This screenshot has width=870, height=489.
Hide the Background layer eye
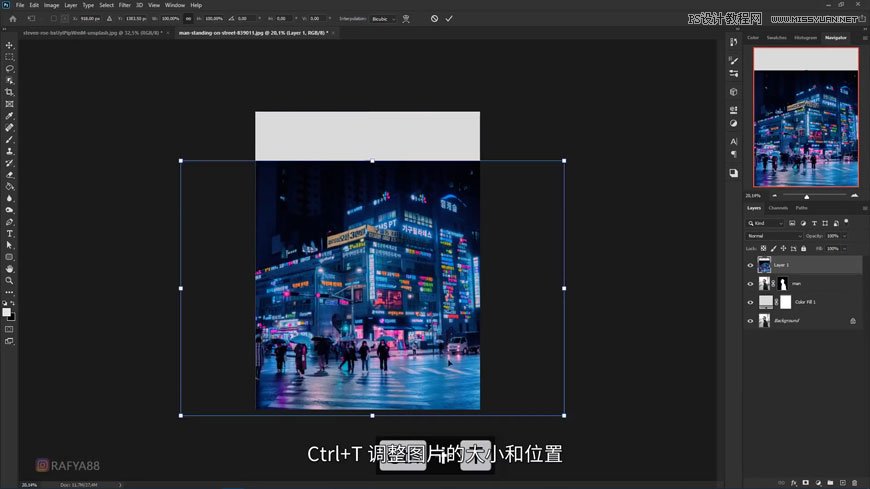pyautogui.click(x=750, y=321)
